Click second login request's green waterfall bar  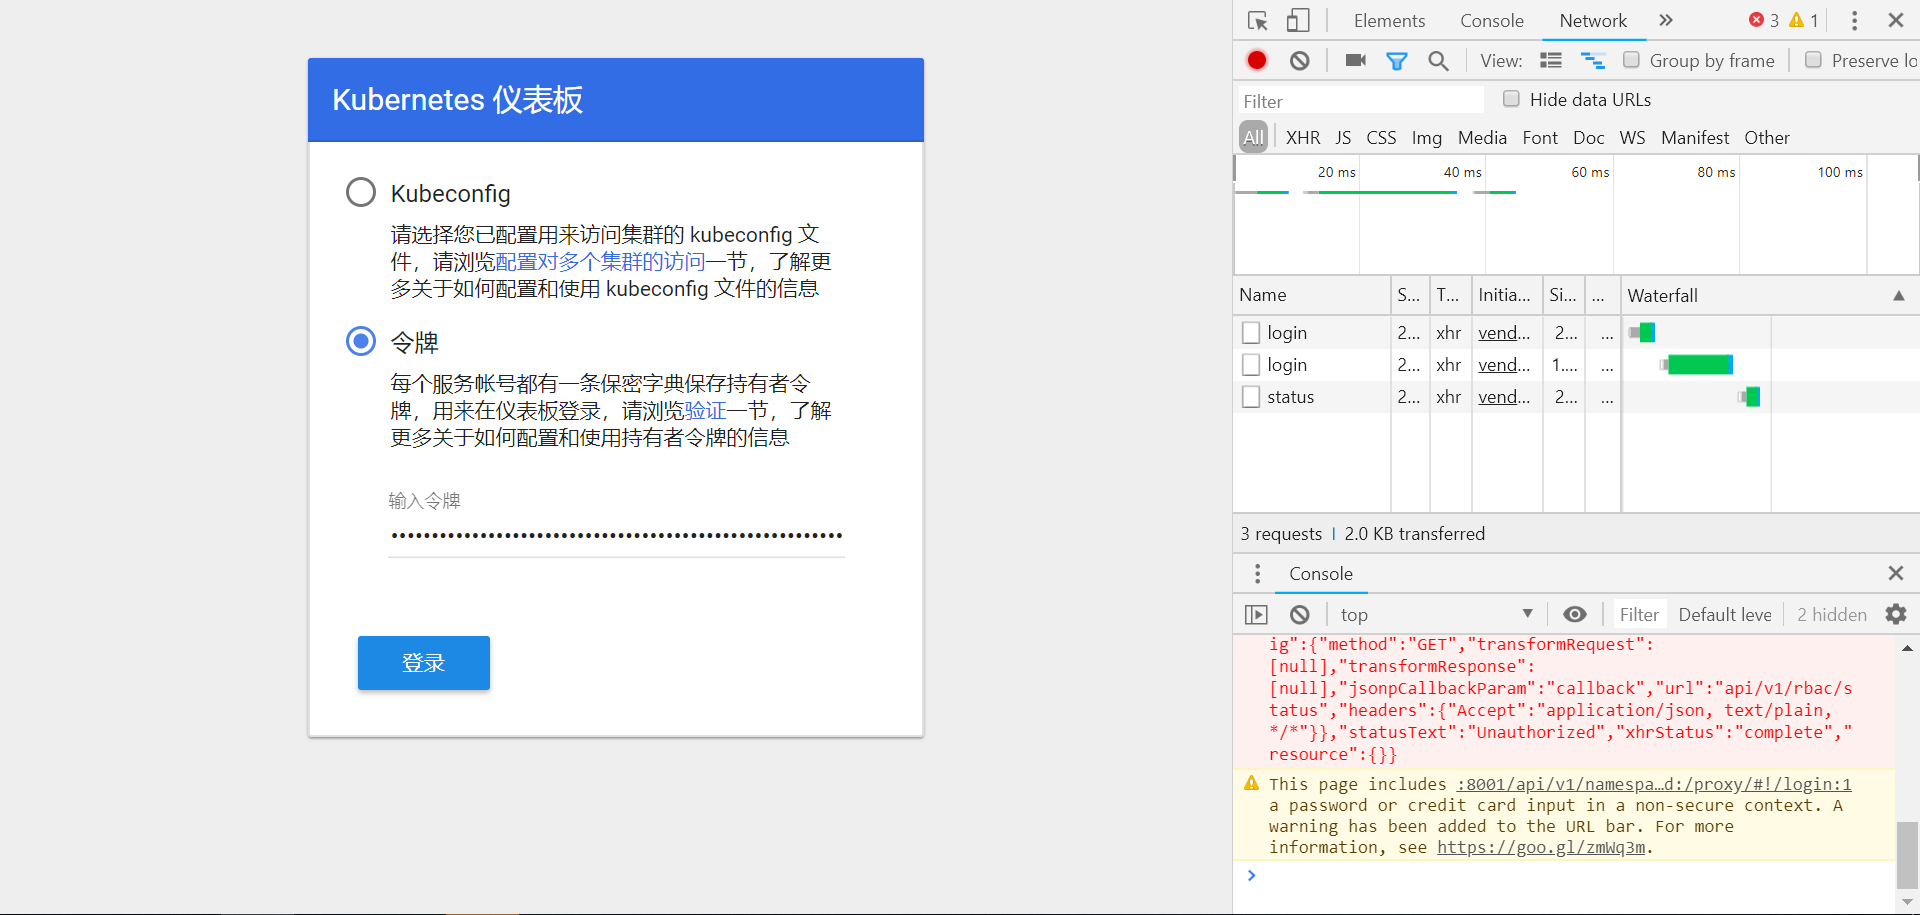click(x=1699, y=365)
